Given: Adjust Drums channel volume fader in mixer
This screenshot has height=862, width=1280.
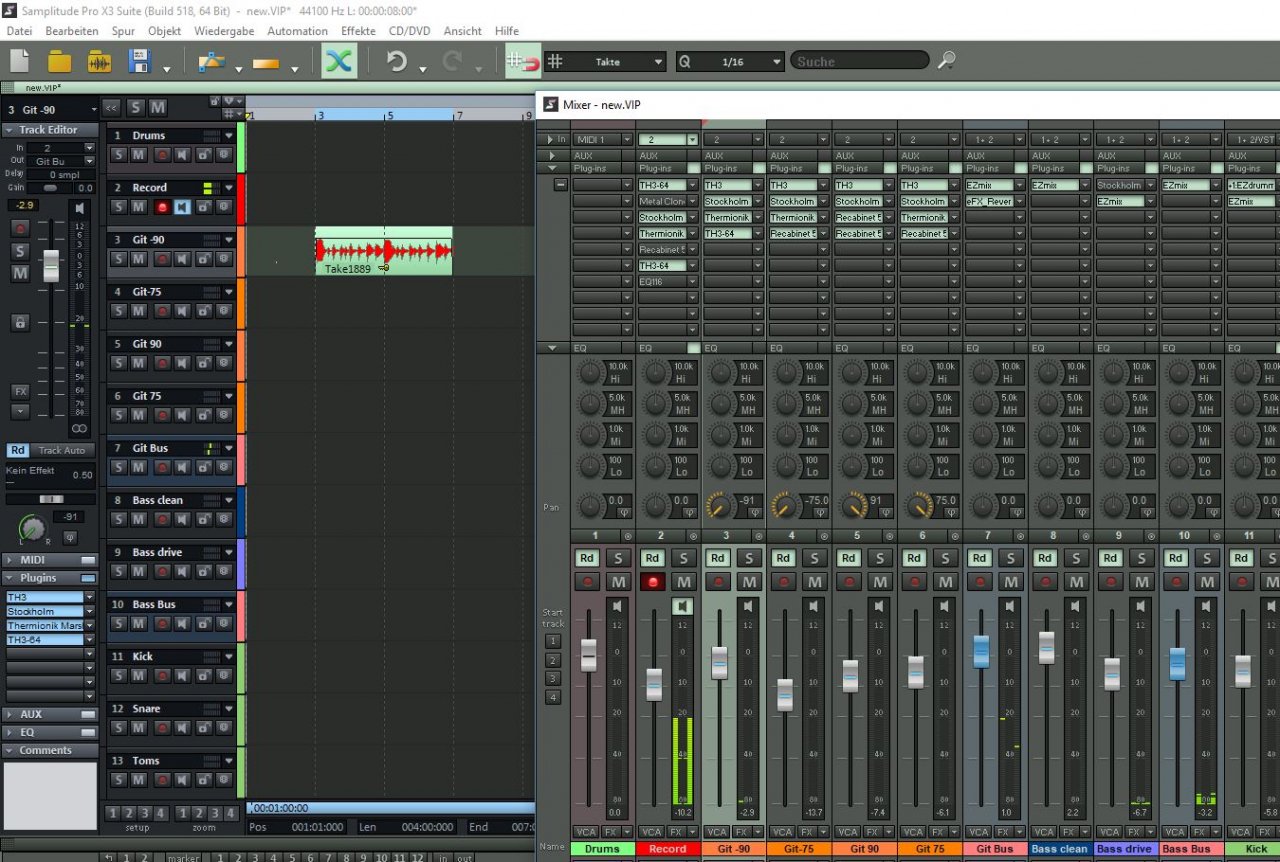Looking at the screenshot, I should (588, 655).
